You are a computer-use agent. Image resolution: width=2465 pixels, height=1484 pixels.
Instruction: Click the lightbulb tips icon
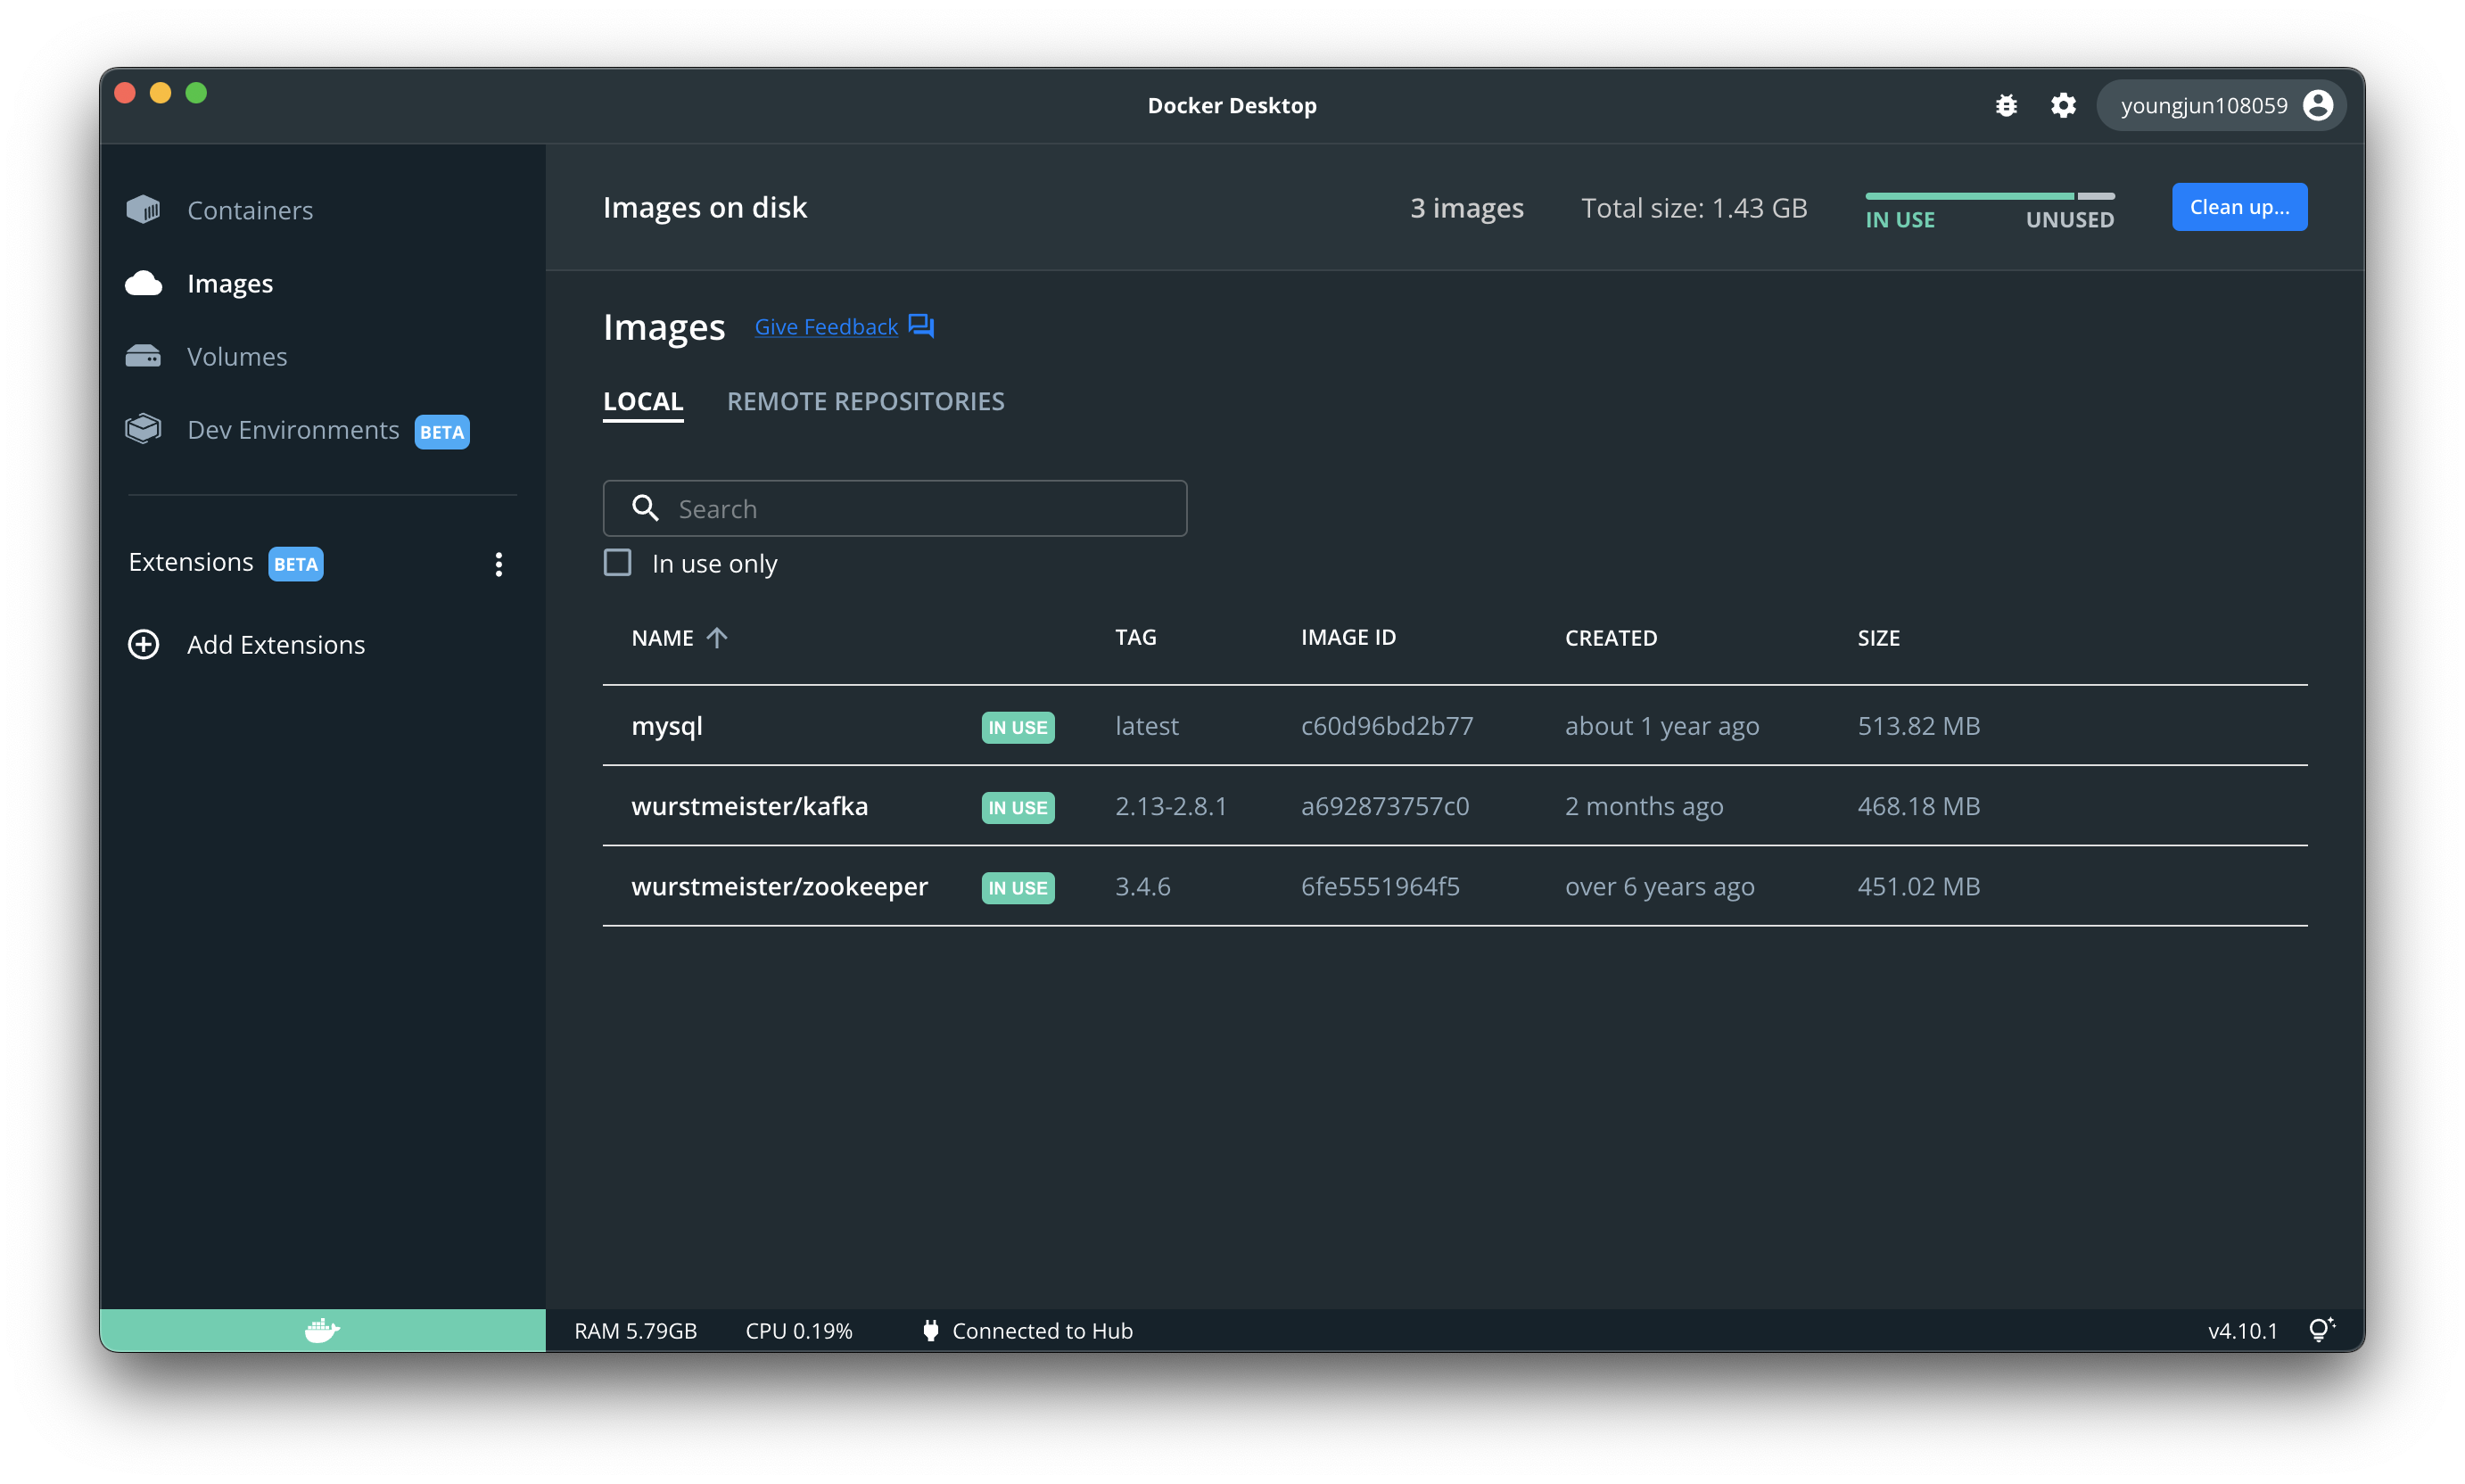[x=2320, y=1330]
